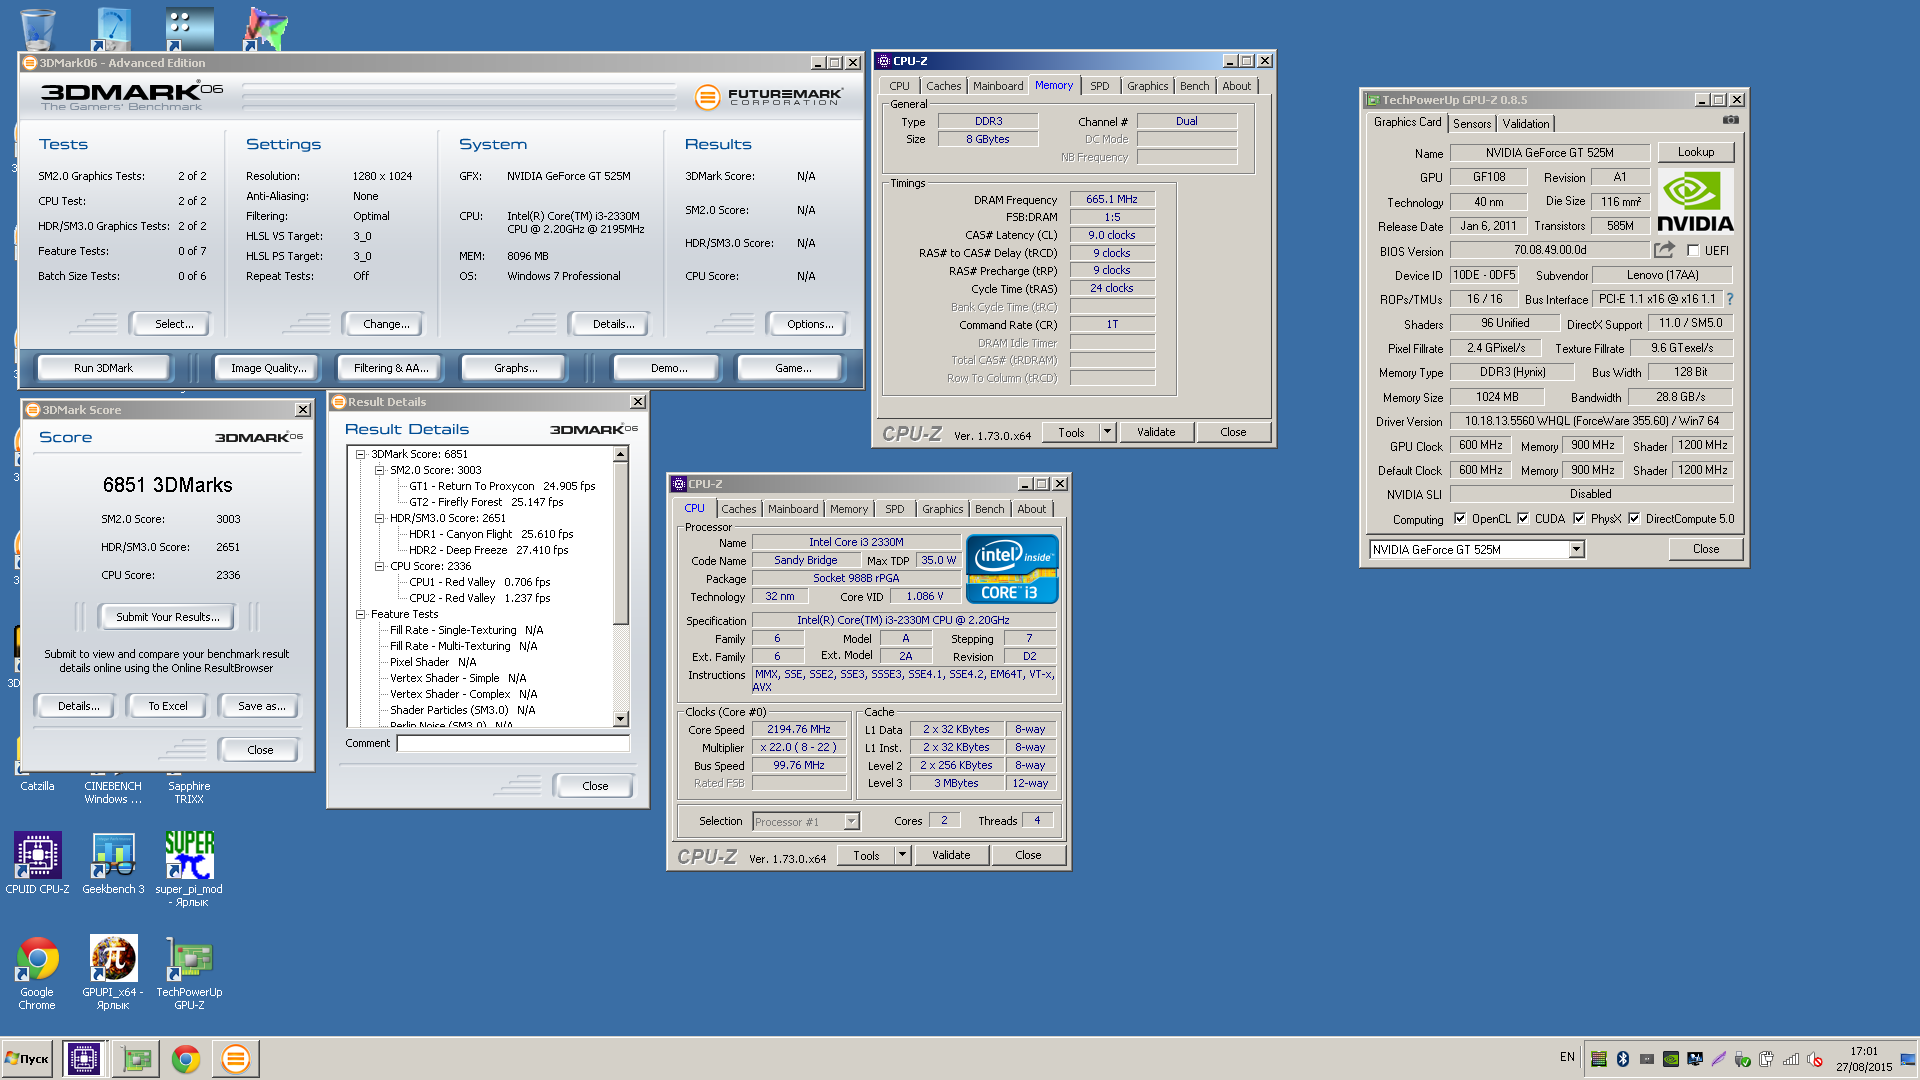Open Mainboard tab in CPU-Z CPU window
This screenshot has height=1080, width=1920.
click(793, 509)
